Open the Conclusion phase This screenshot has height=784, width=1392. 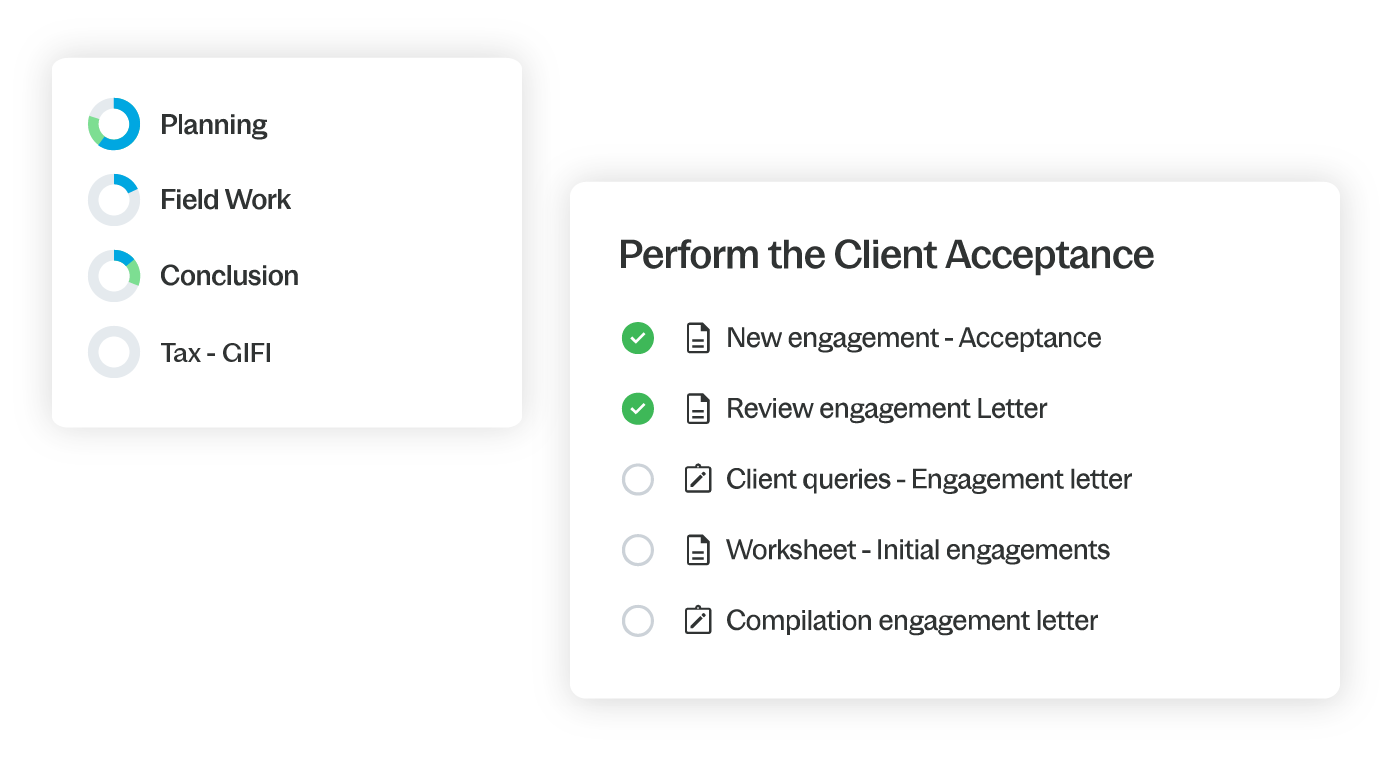(x=229, y=276)
